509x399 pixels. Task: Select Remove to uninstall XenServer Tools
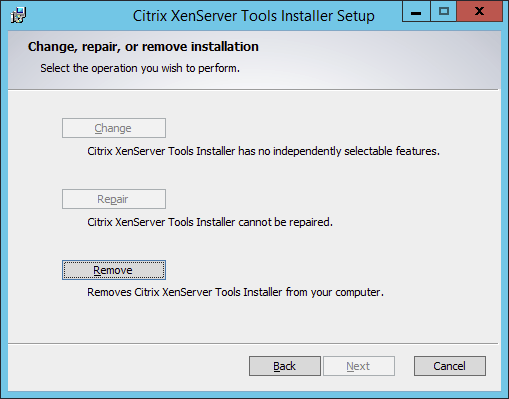pos(114,270)
